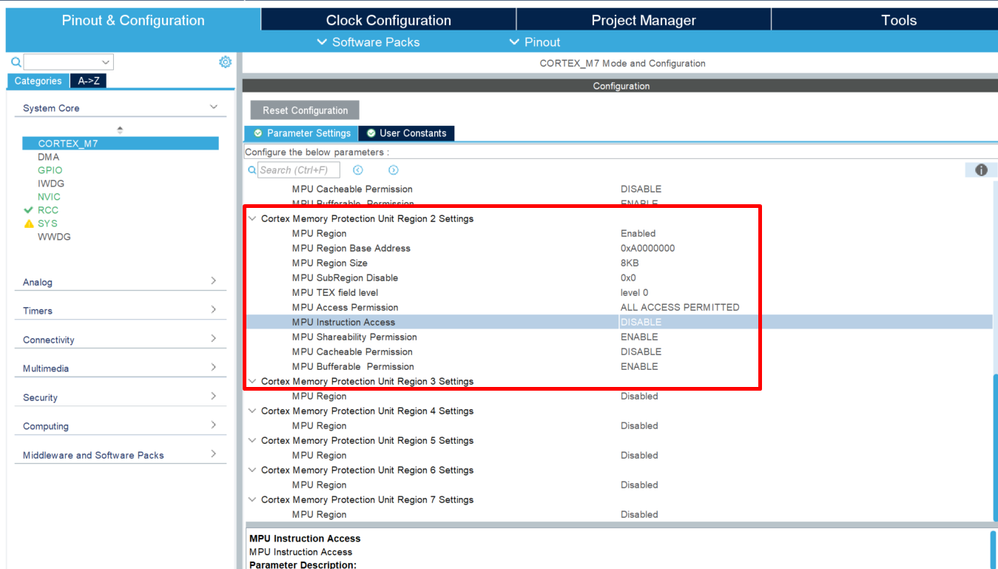Collapse Region 3 Settings chevron
This screenshot has height=569, width=998.
(x=253, y=381)
